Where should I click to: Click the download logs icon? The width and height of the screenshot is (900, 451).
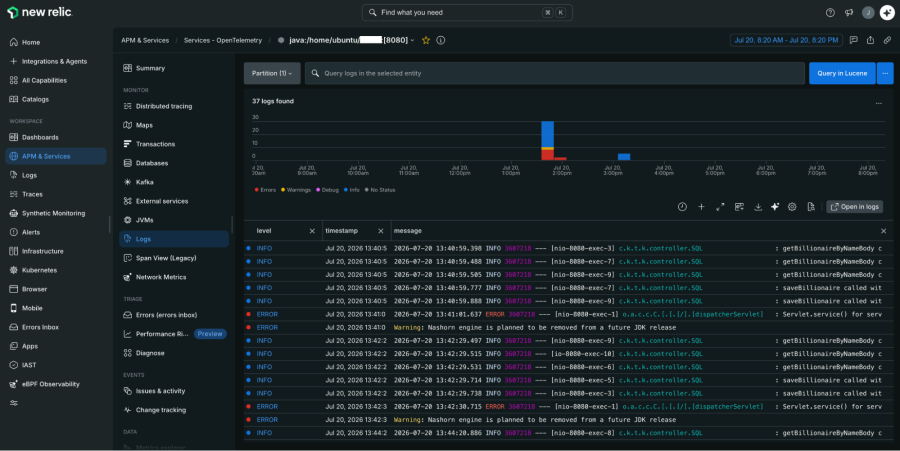[758, 207]
